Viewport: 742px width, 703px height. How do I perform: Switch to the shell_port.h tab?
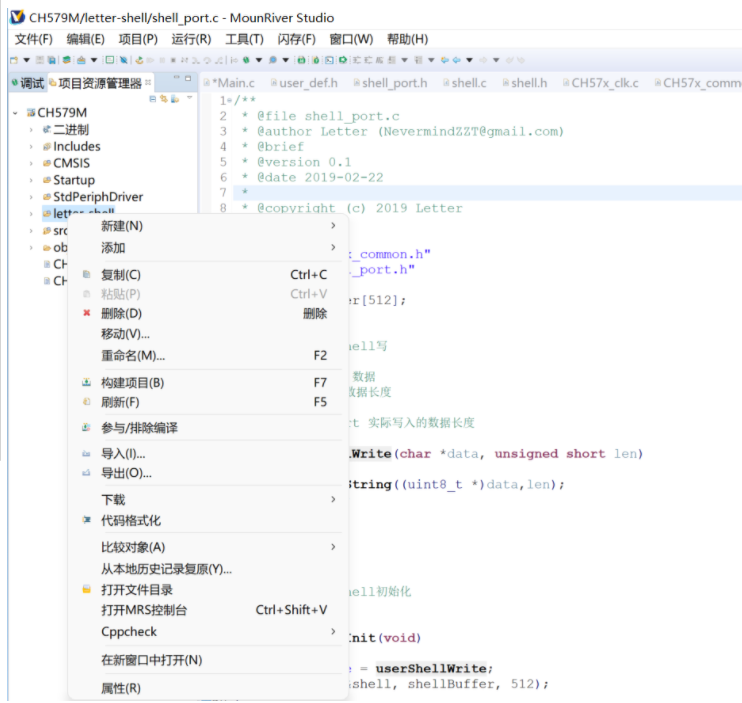coord(391,83)
